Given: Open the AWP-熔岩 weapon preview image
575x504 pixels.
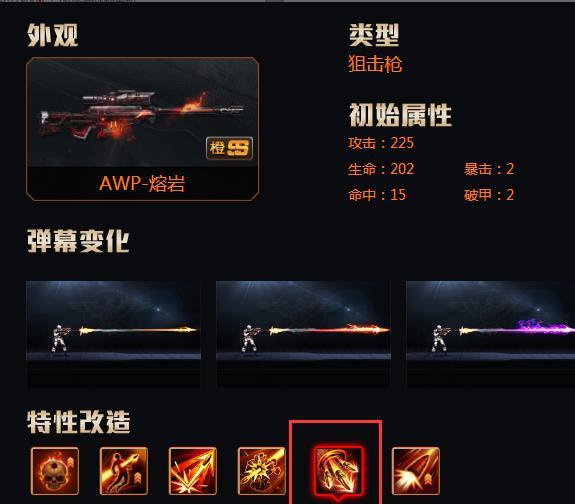Looking at the screenshot, I should coord(143,112).
